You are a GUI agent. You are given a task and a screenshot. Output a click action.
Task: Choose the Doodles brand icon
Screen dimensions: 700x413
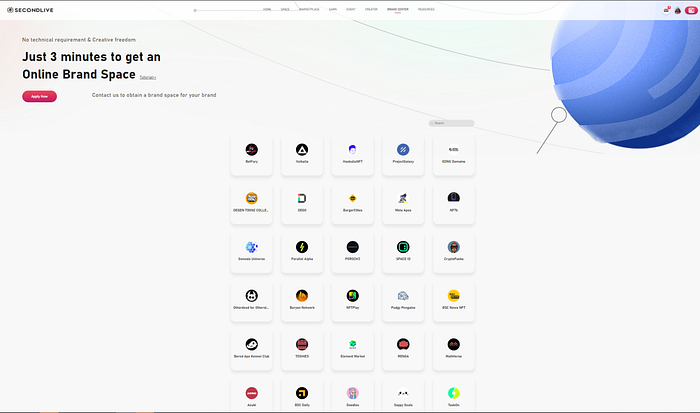tap(352, 393)
